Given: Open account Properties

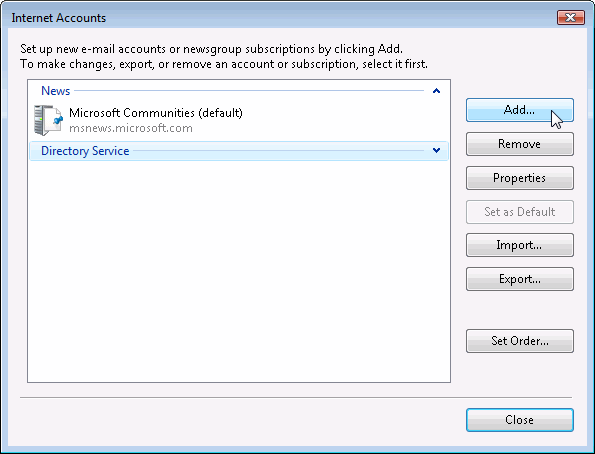Looking at the screenshot, I should (x=519, y=178).
